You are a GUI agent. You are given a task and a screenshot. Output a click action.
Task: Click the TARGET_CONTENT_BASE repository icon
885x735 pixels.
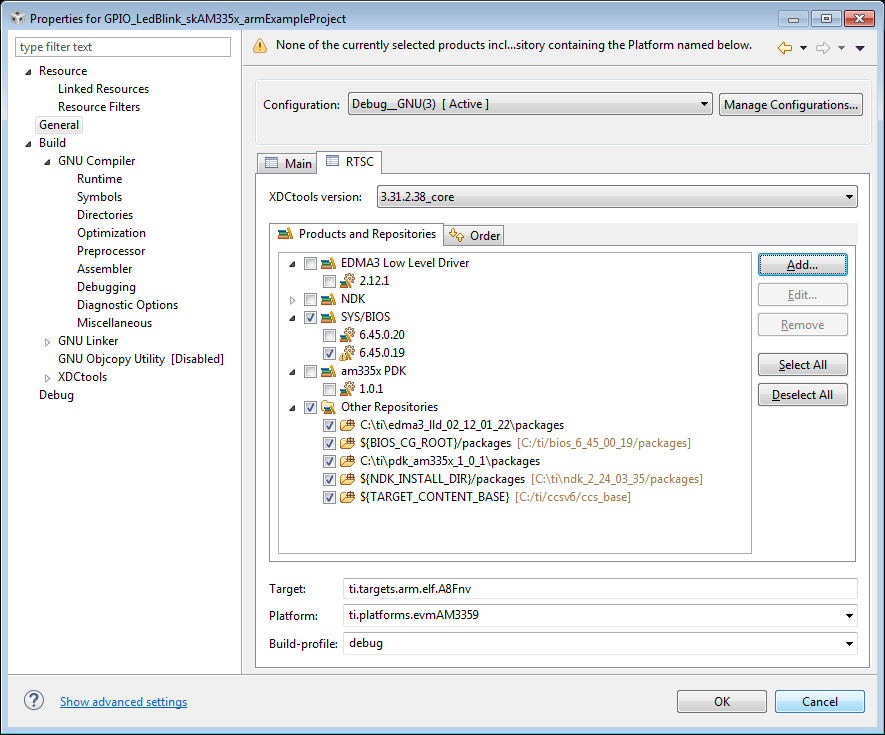pos(347,497)
